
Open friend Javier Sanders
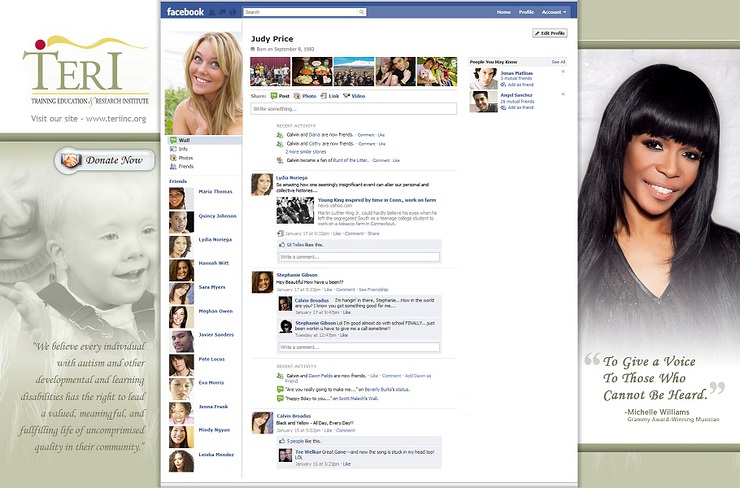click(216, 335)
